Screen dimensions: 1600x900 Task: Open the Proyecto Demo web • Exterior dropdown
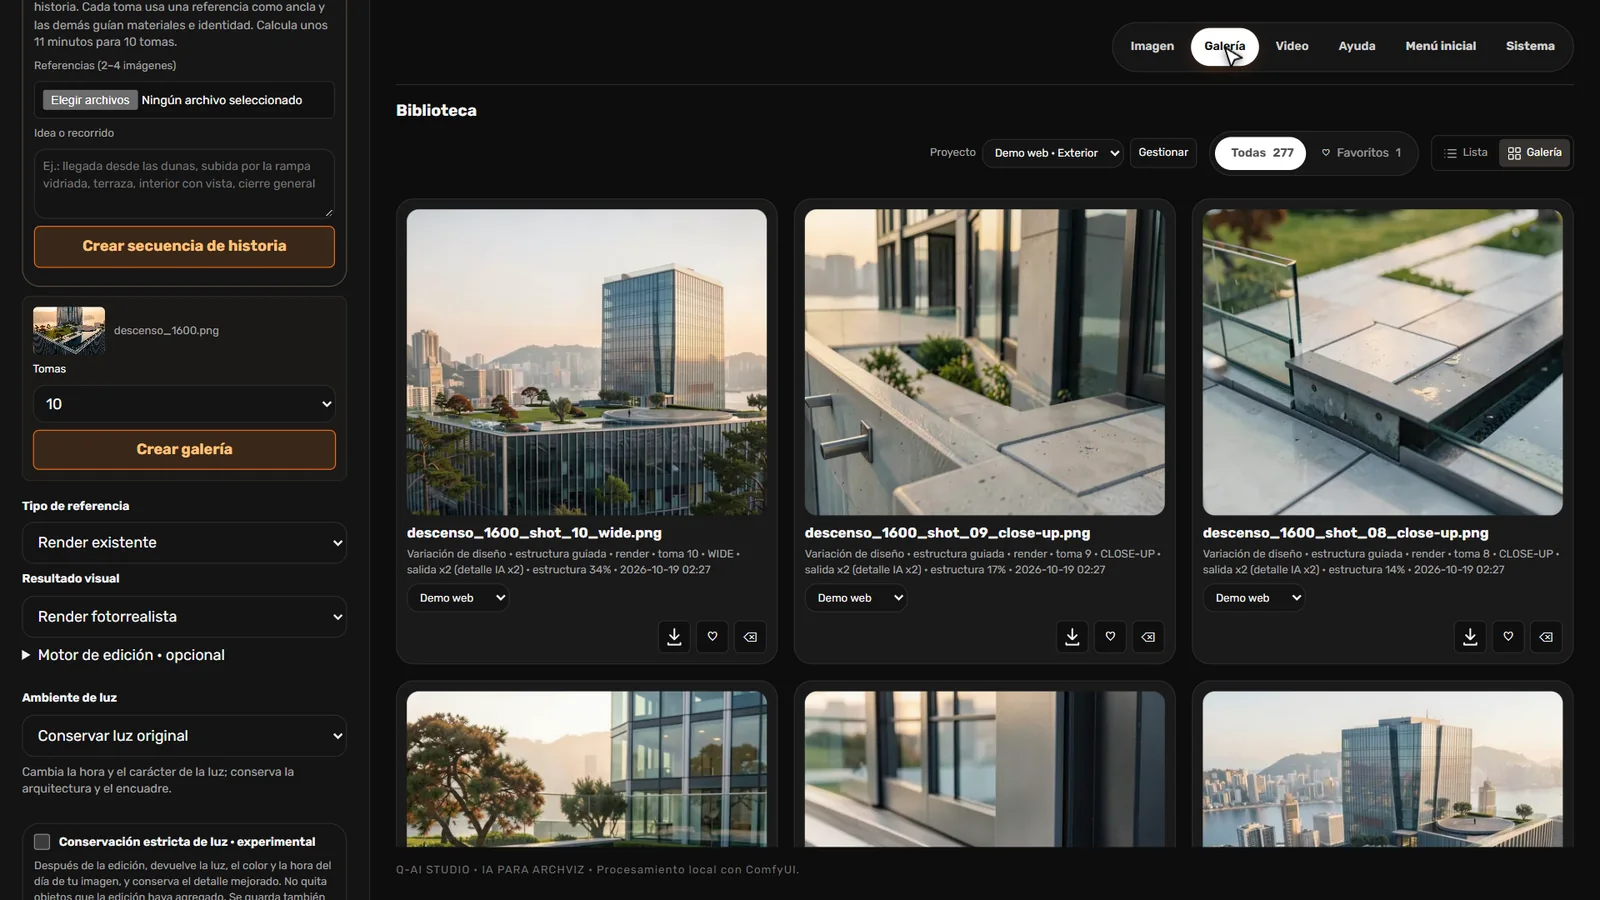[1053, 153]
